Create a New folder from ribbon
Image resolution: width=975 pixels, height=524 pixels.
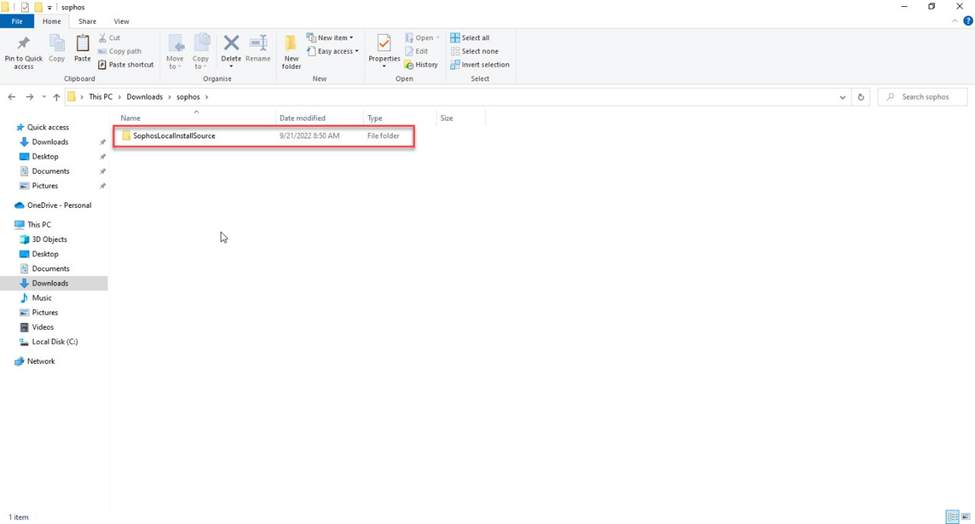click(291, 52)
